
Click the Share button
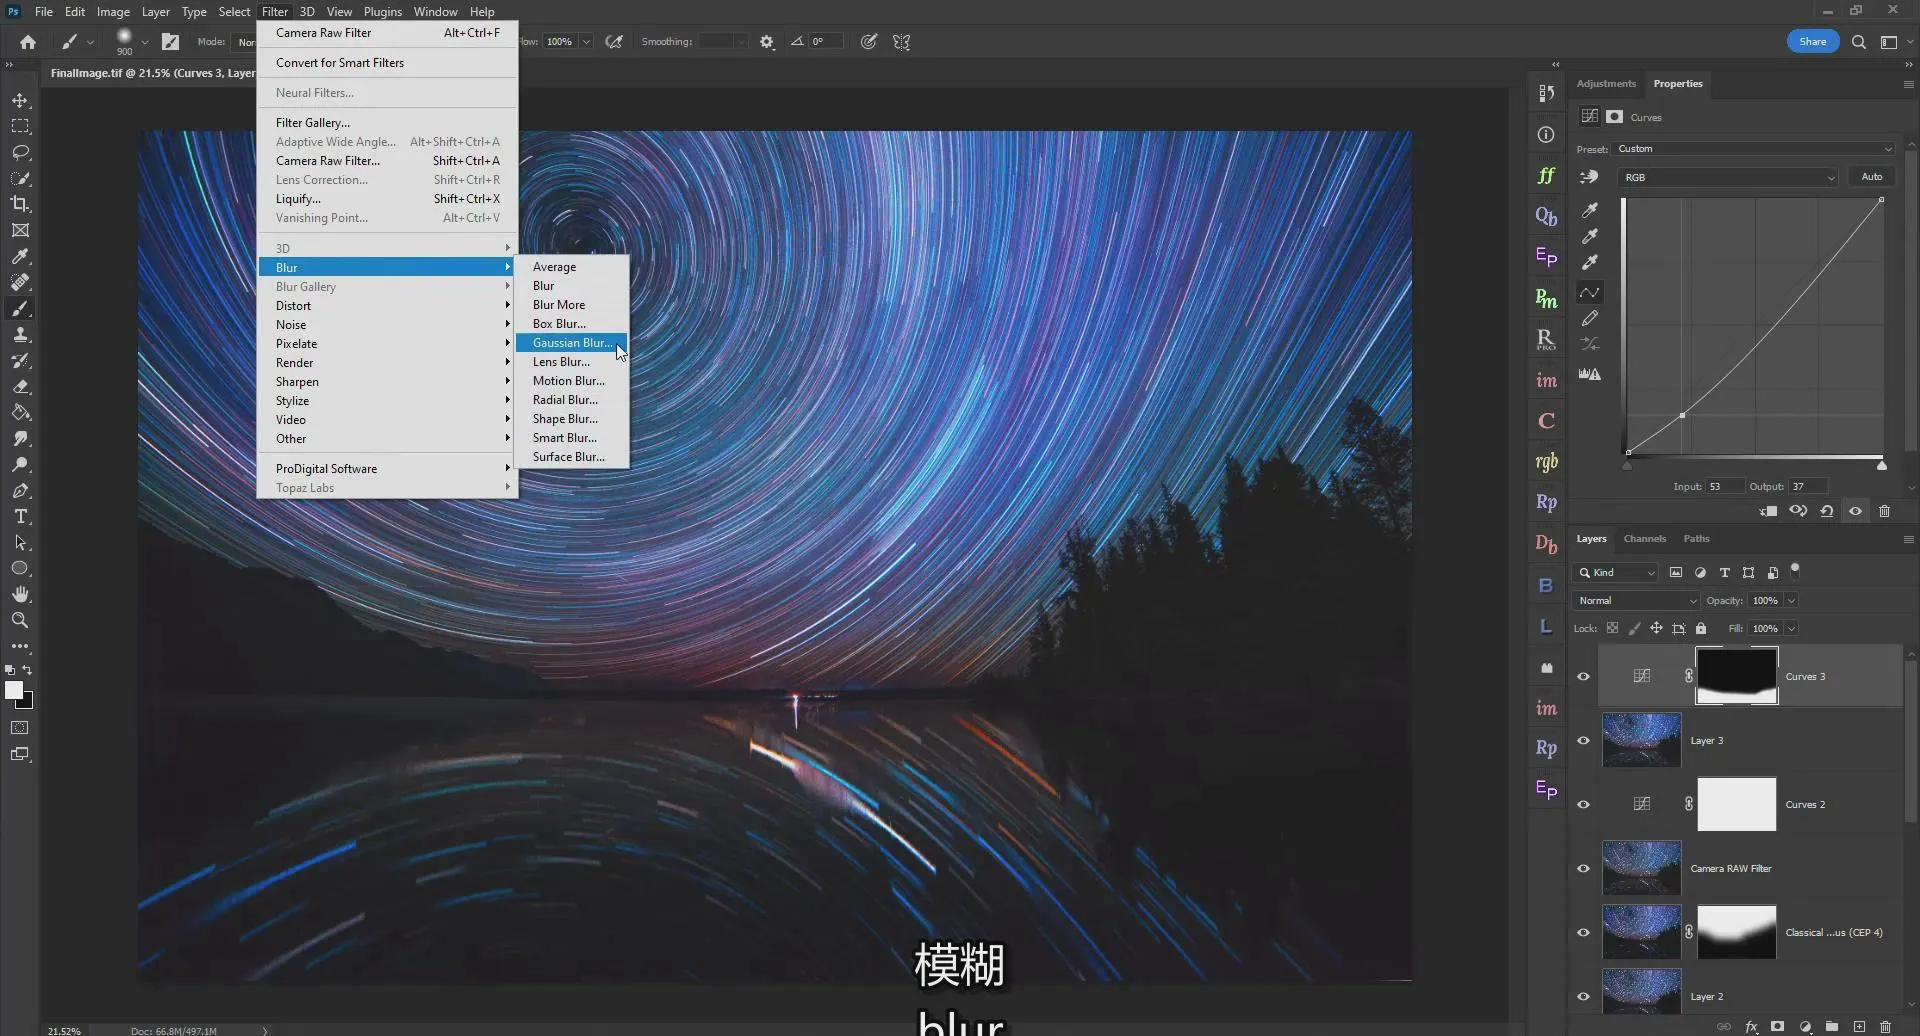(1812, 42)
